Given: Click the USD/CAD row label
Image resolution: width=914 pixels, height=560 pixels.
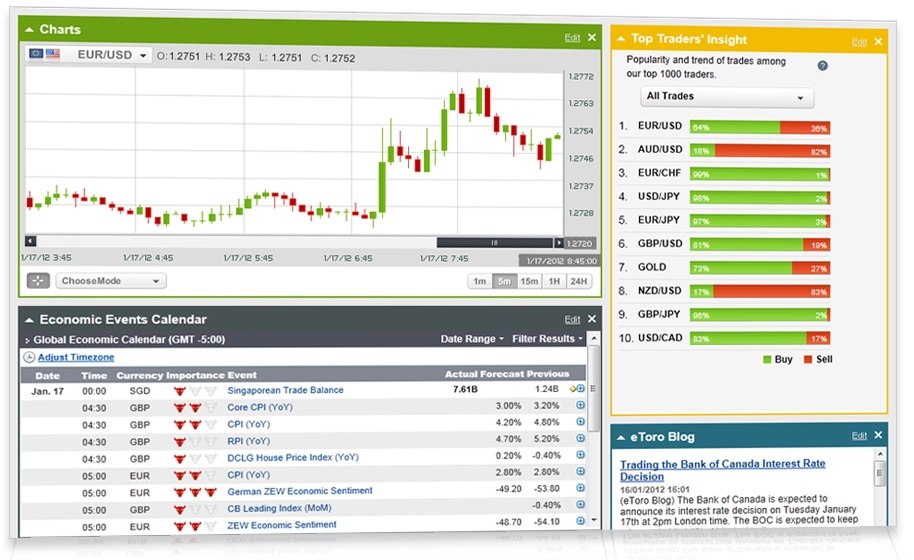Looking at the screenshot, I should tap(660, 338).
